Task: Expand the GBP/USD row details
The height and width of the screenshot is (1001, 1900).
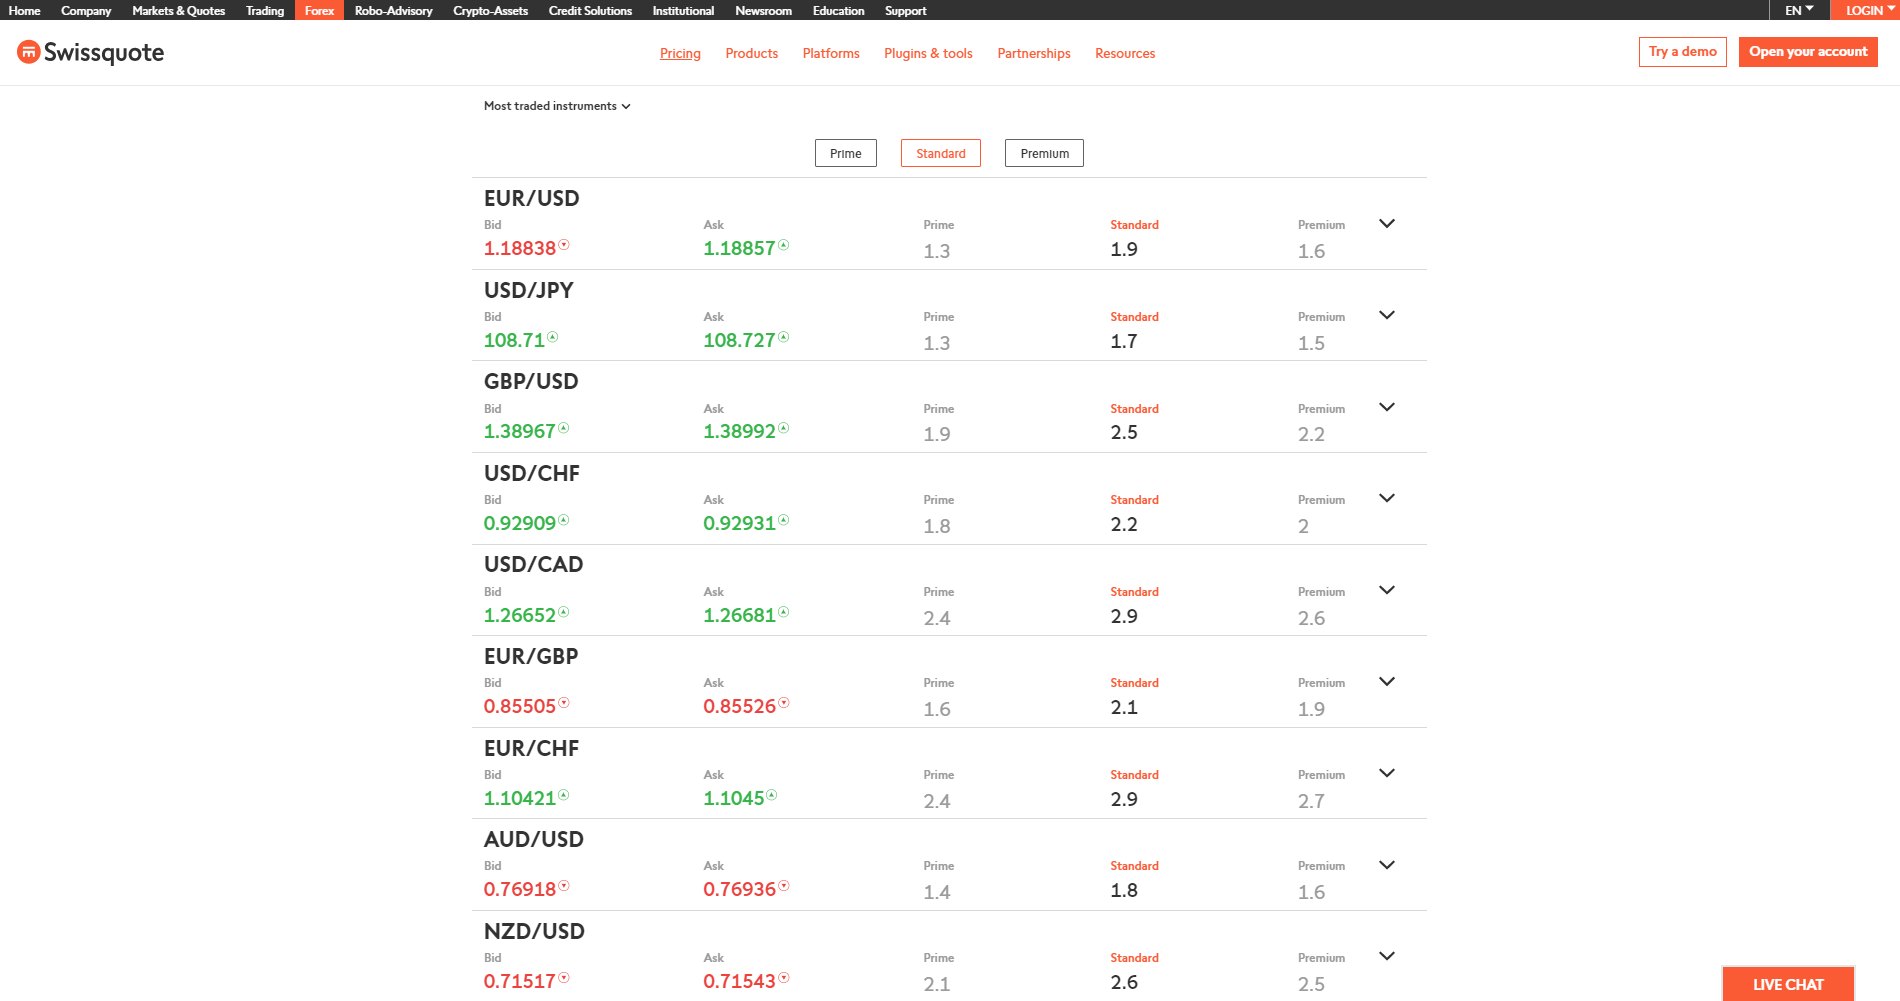Action: click(1387, 407)
